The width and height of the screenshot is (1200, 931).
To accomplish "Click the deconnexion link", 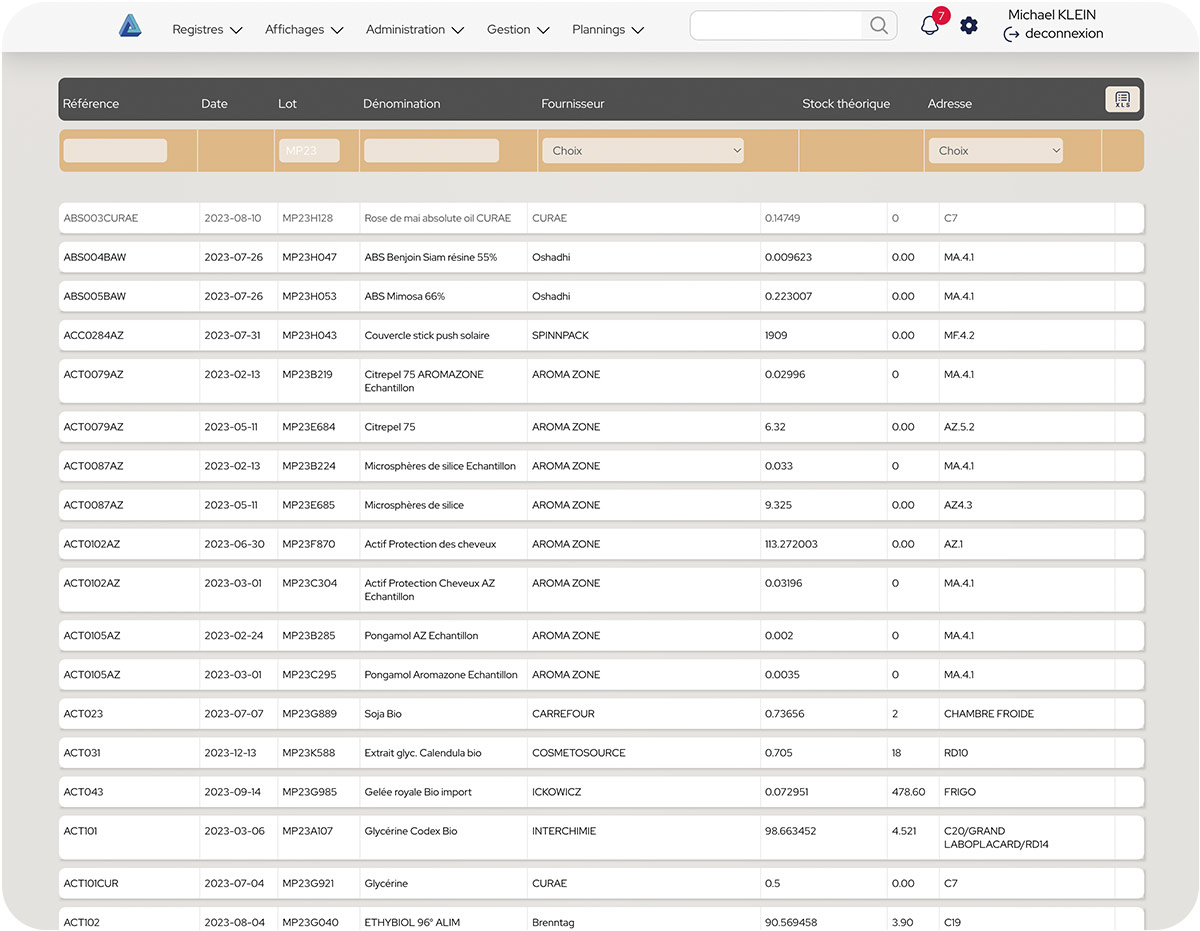I will (1064, 34).
